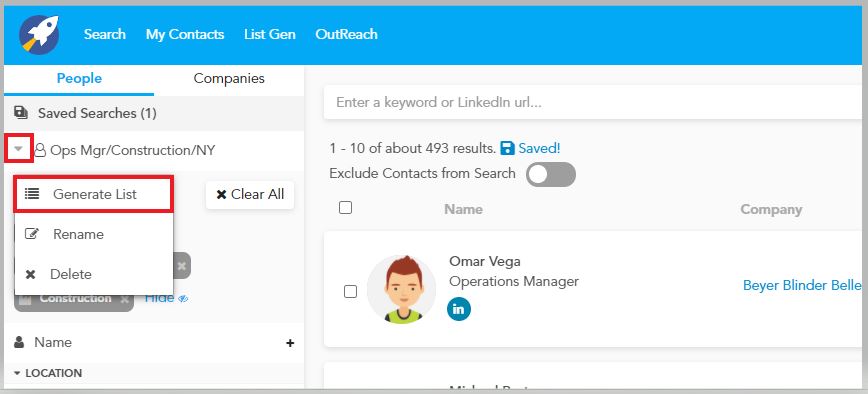The width and height of the screenshot is (868, 394).
Task: Open Omar Vega's LinkedIn profile icon
Action: click(x=459, y=309)
